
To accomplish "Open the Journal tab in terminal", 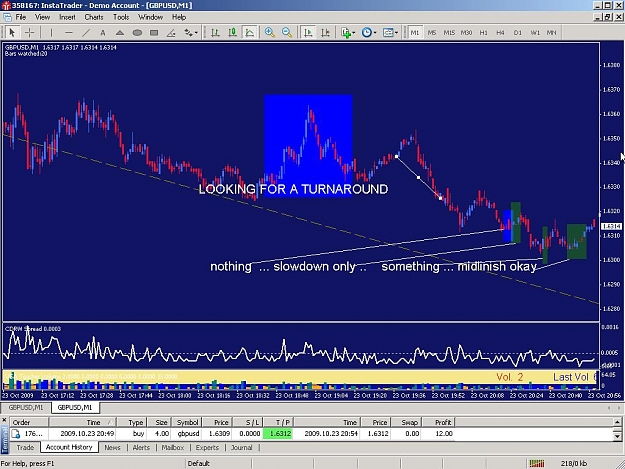I will click(x=242, y=447).
